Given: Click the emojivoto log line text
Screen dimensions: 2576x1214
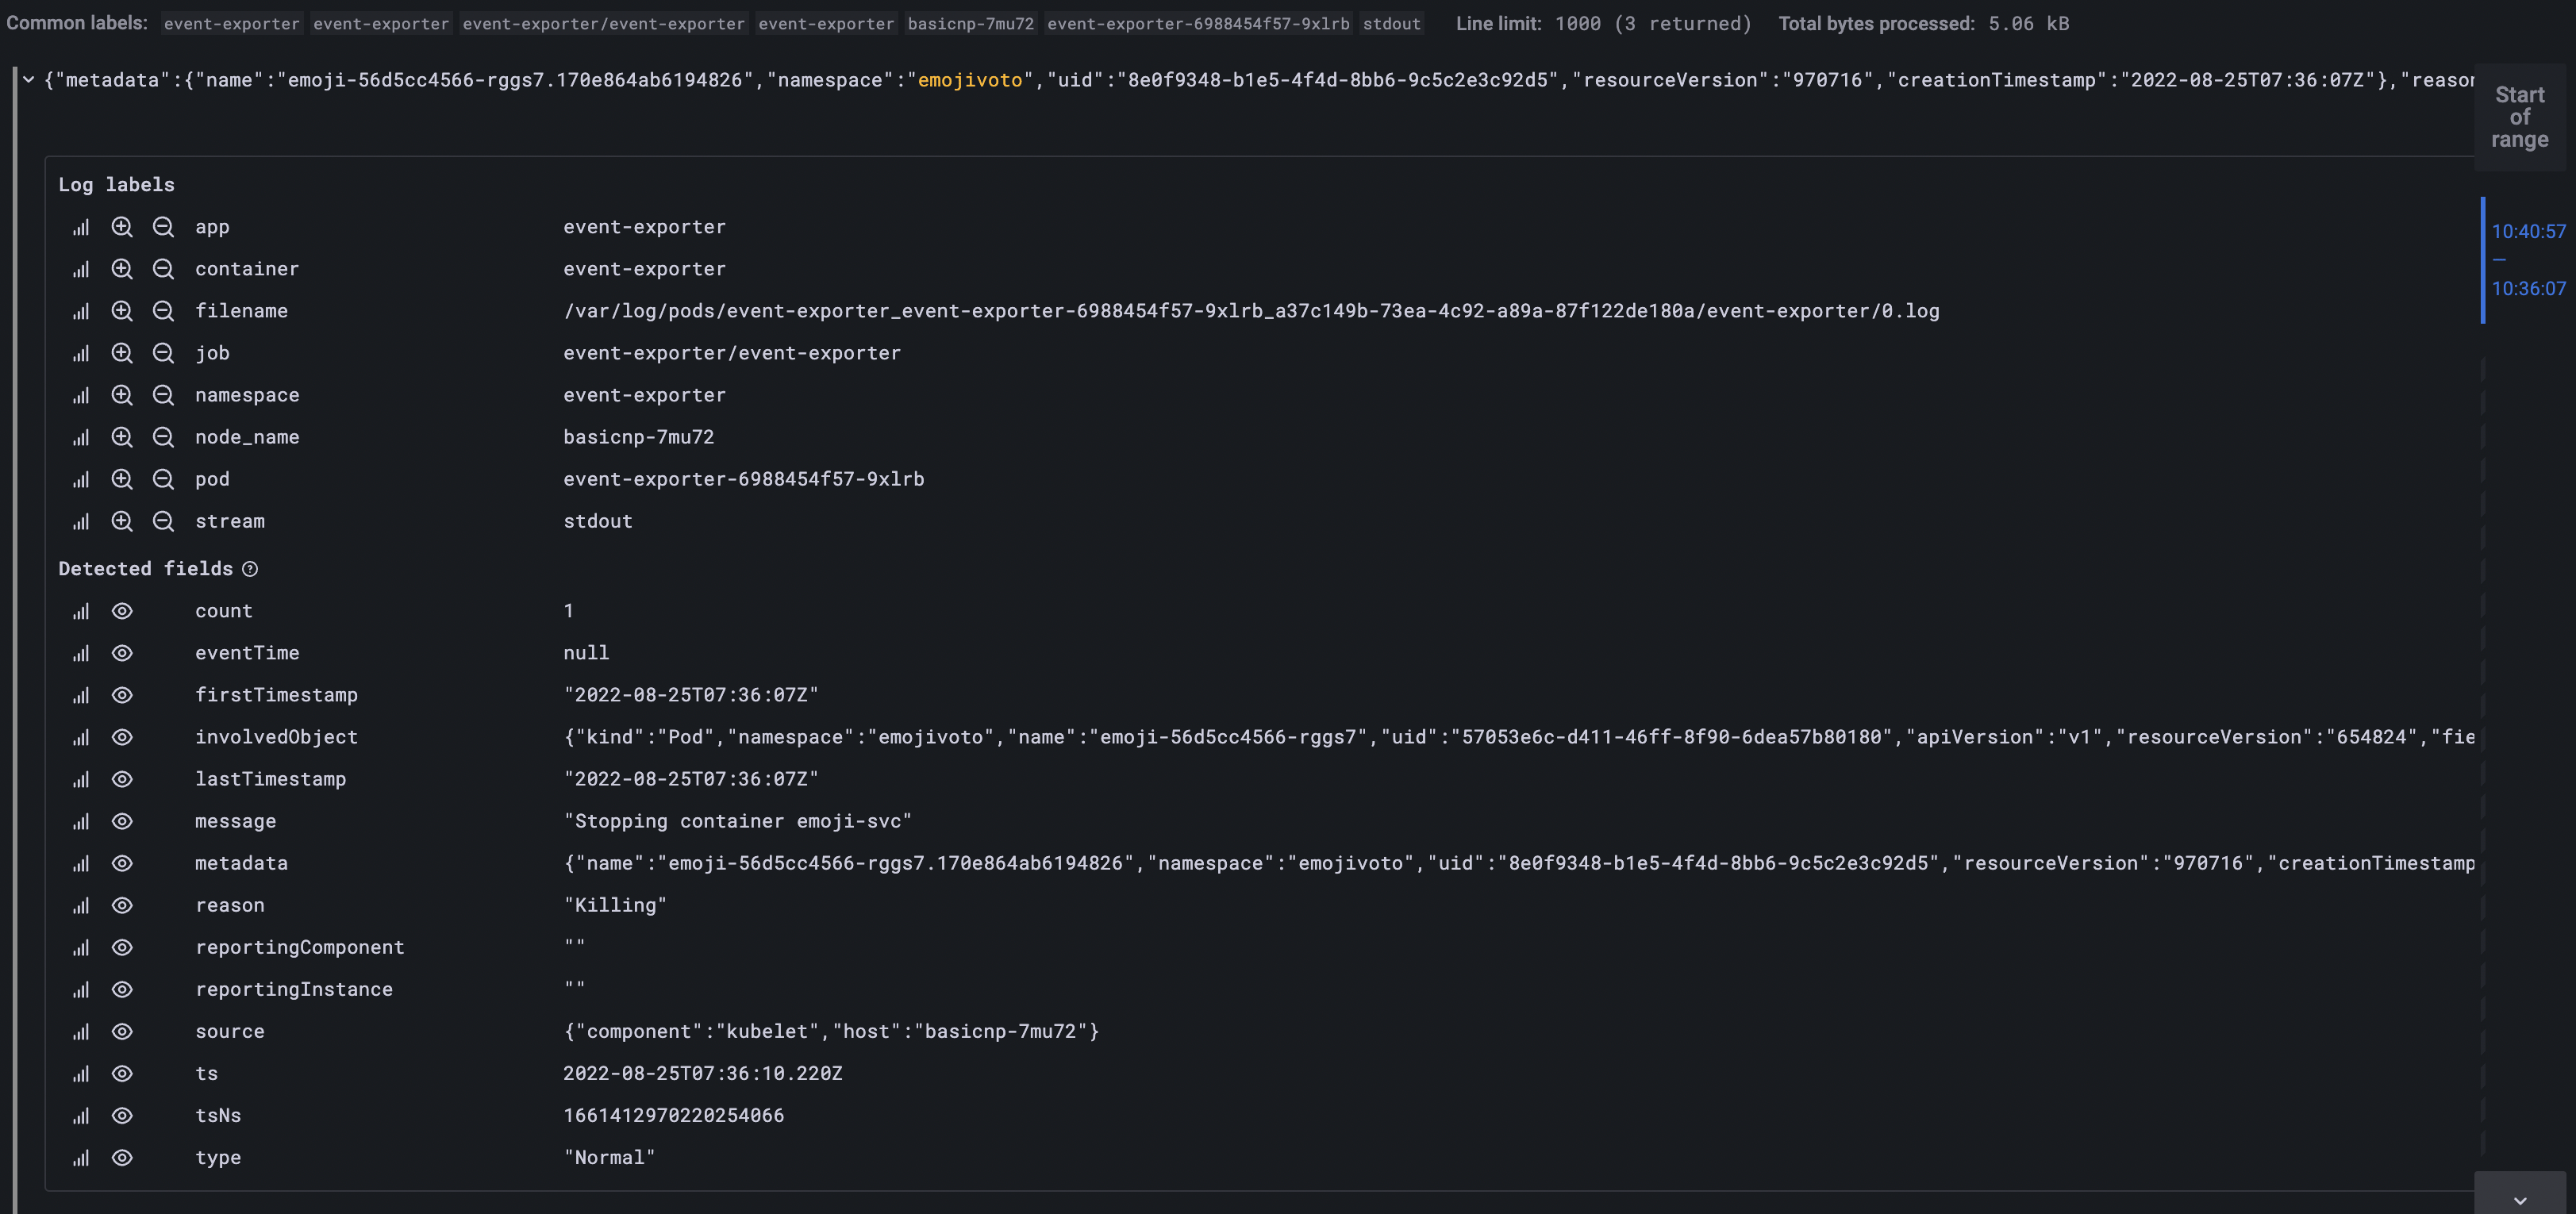Looking at the screenshot, I should click(1260, 80).
